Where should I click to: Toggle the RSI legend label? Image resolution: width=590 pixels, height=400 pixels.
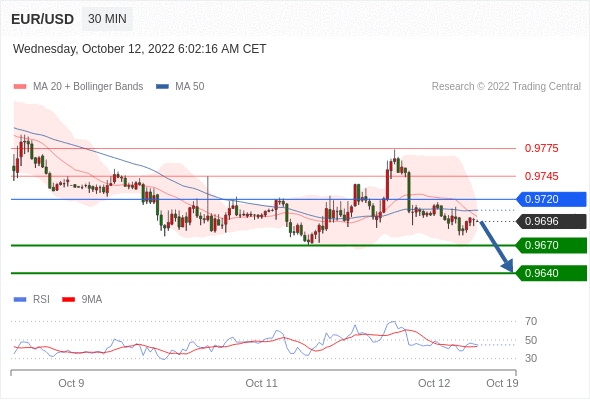click(41, 300)
